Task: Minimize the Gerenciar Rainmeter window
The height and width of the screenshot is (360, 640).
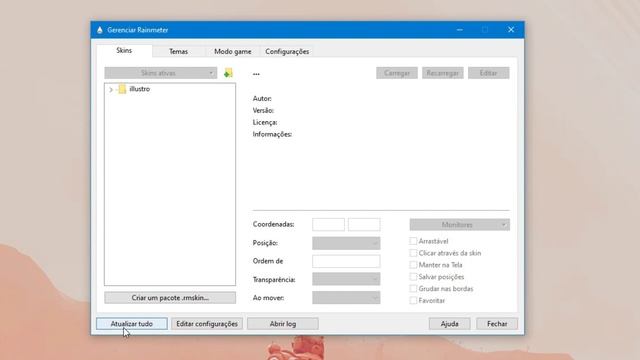Action: tap(460, 30)
